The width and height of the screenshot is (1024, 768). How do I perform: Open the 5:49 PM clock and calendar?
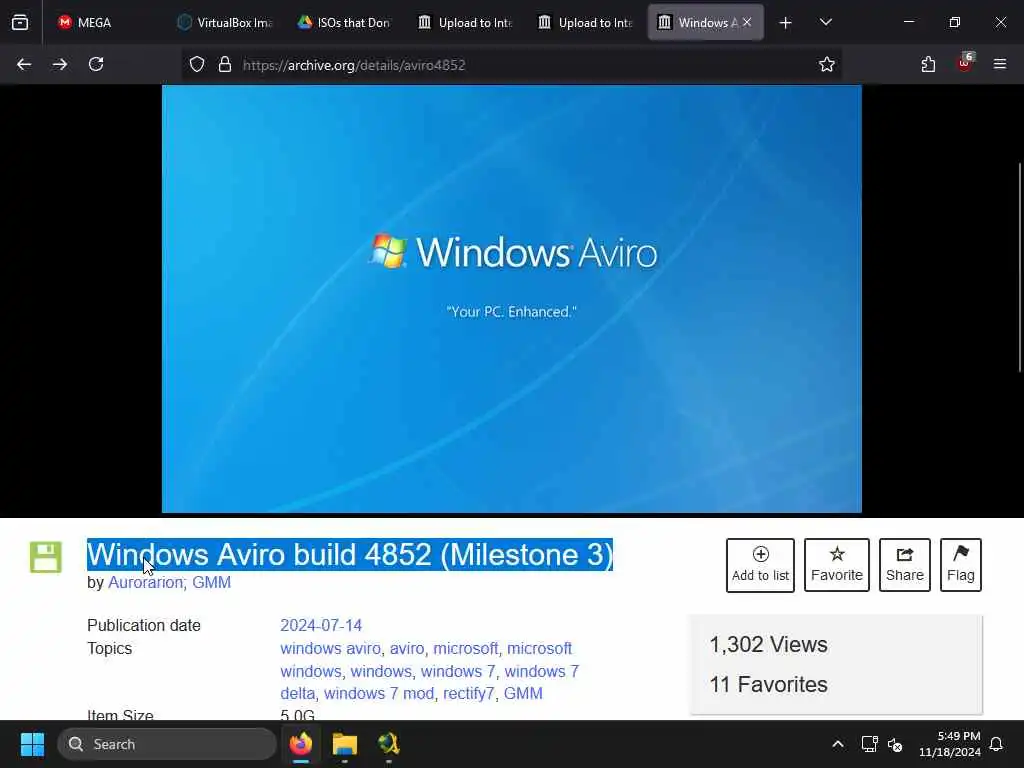950,744
